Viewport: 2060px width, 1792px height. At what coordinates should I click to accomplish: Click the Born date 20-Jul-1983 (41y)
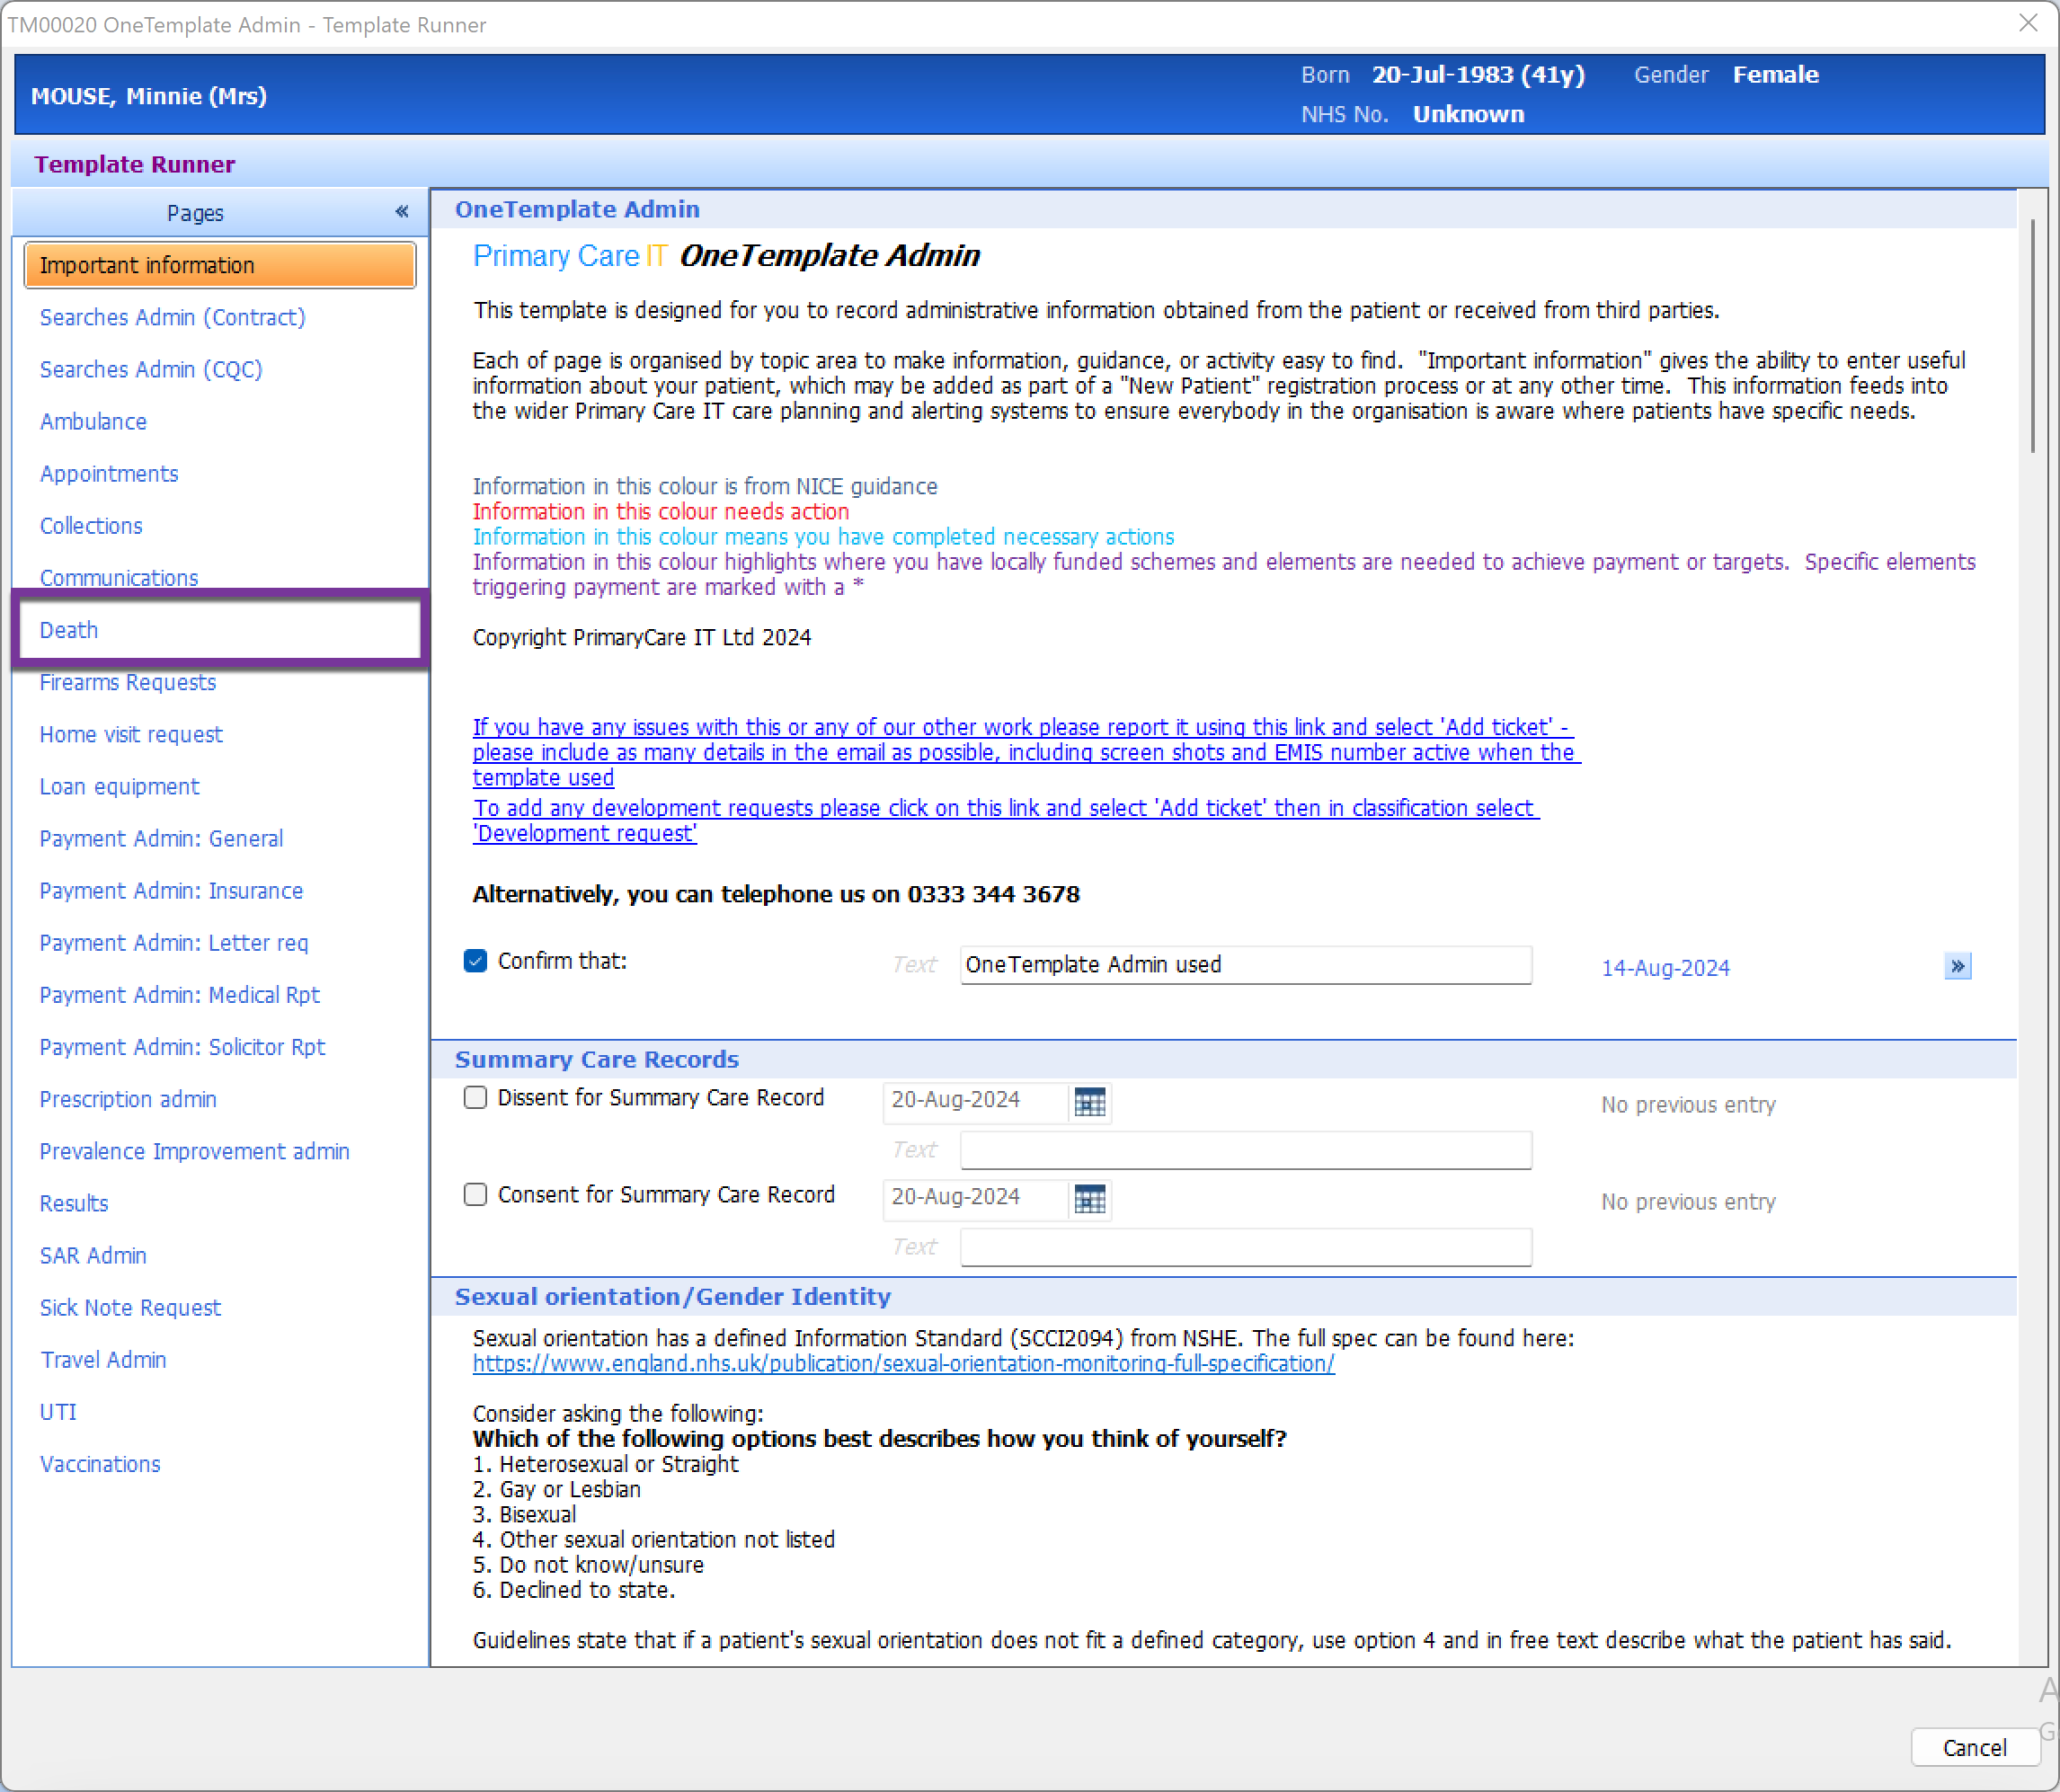click(x=1478, y=75)
